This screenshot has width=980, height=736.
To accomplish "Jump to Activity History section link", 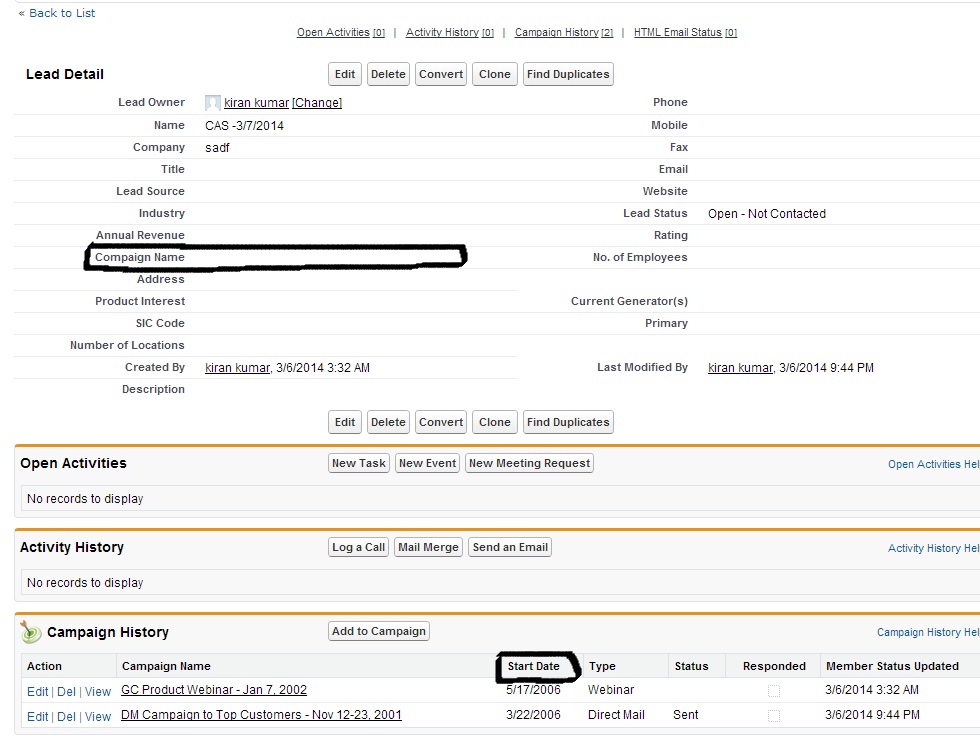I will coord(449,32).
